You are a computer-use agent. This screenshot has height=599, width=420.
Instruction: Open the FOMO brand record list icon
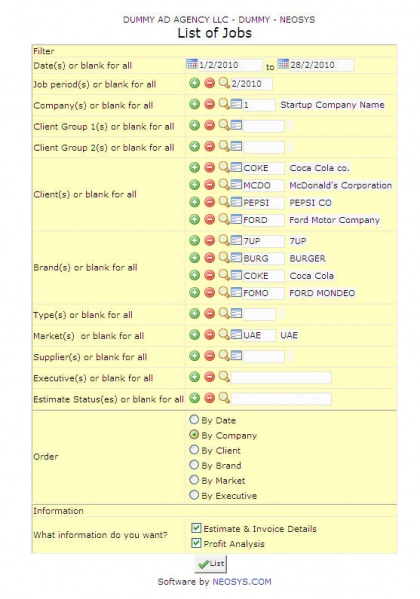click(x=236, y=292)
